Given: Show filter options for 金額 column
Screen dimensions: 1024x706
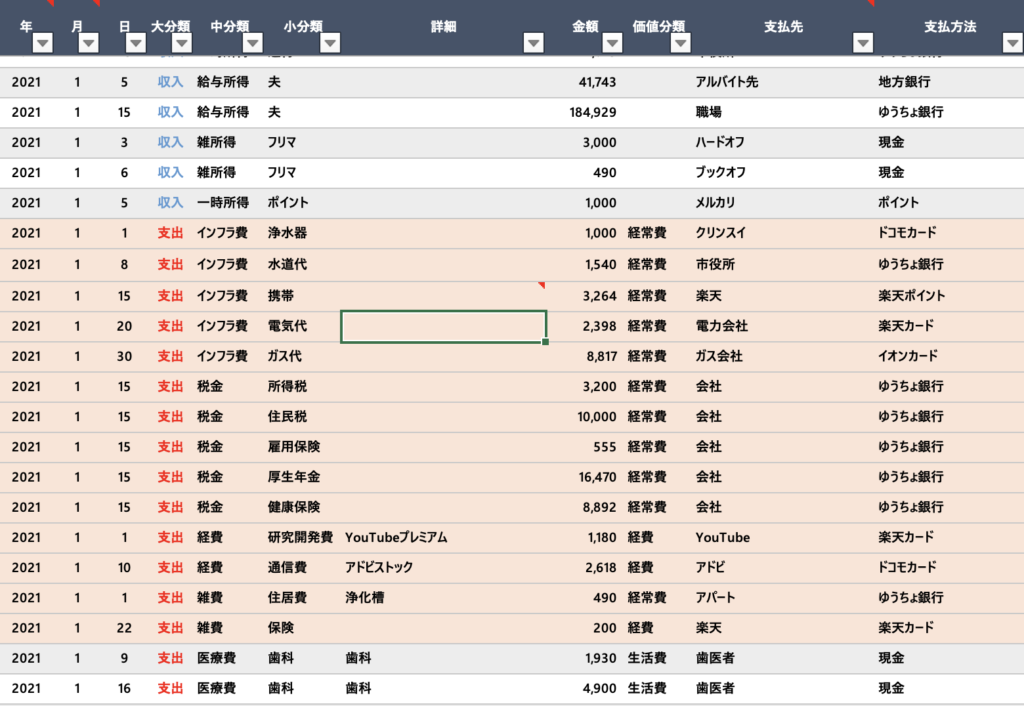Looking at the screenshot, I should pyautogui.click(x=609, y=43).
